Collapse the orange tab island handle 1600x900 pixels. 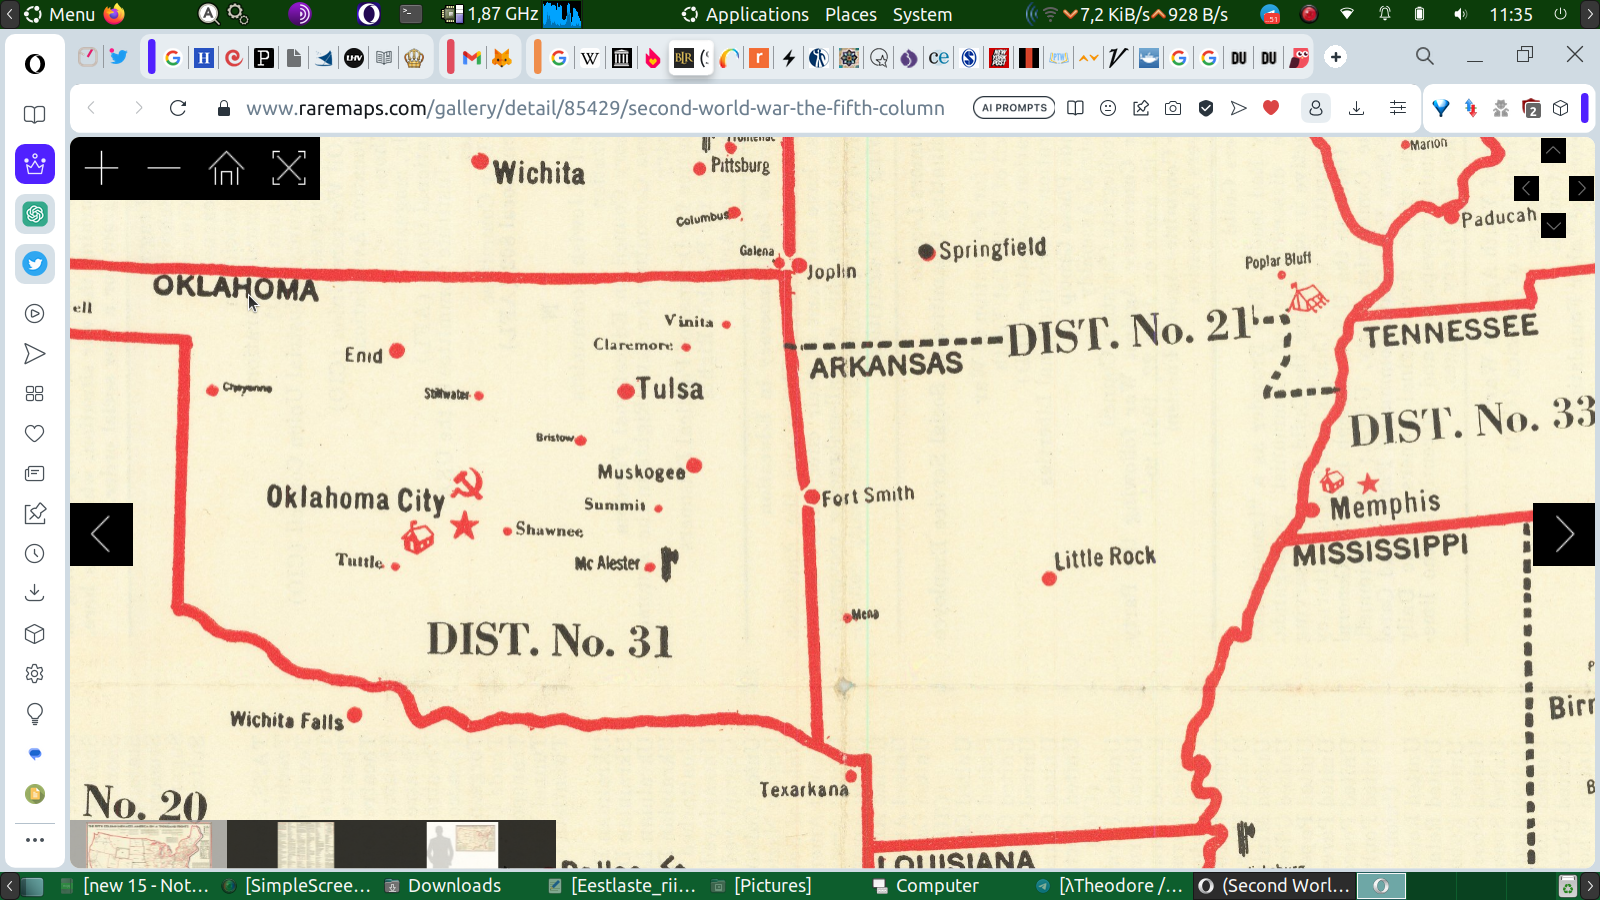click(537, 57)
